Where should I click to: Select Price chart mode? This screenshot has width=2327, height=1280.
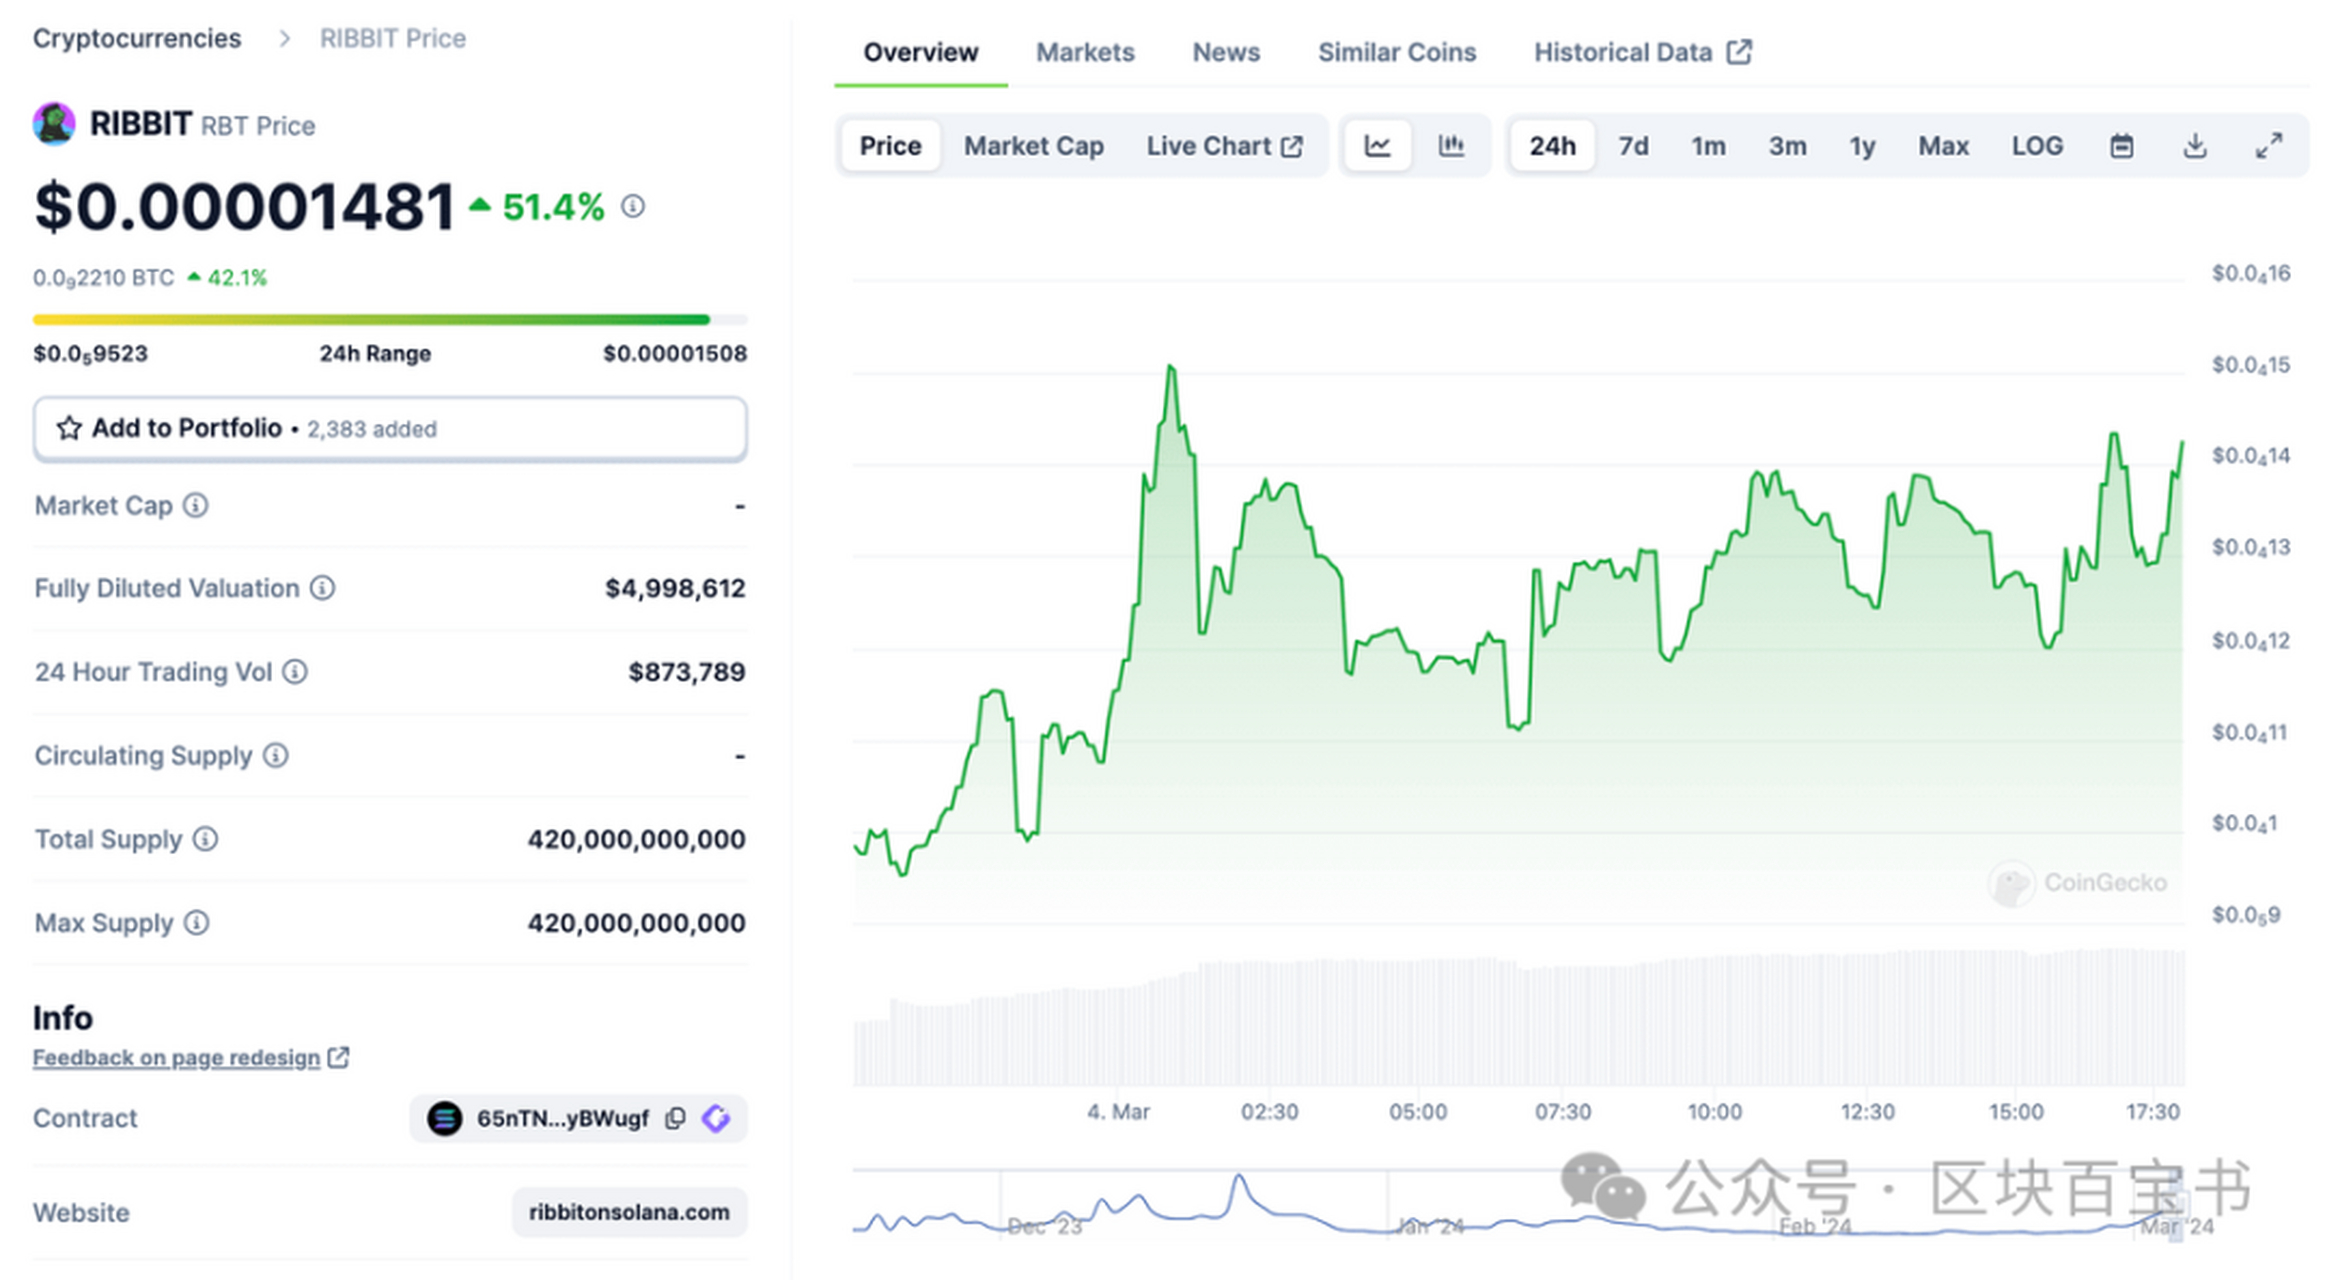coord(890,146)
